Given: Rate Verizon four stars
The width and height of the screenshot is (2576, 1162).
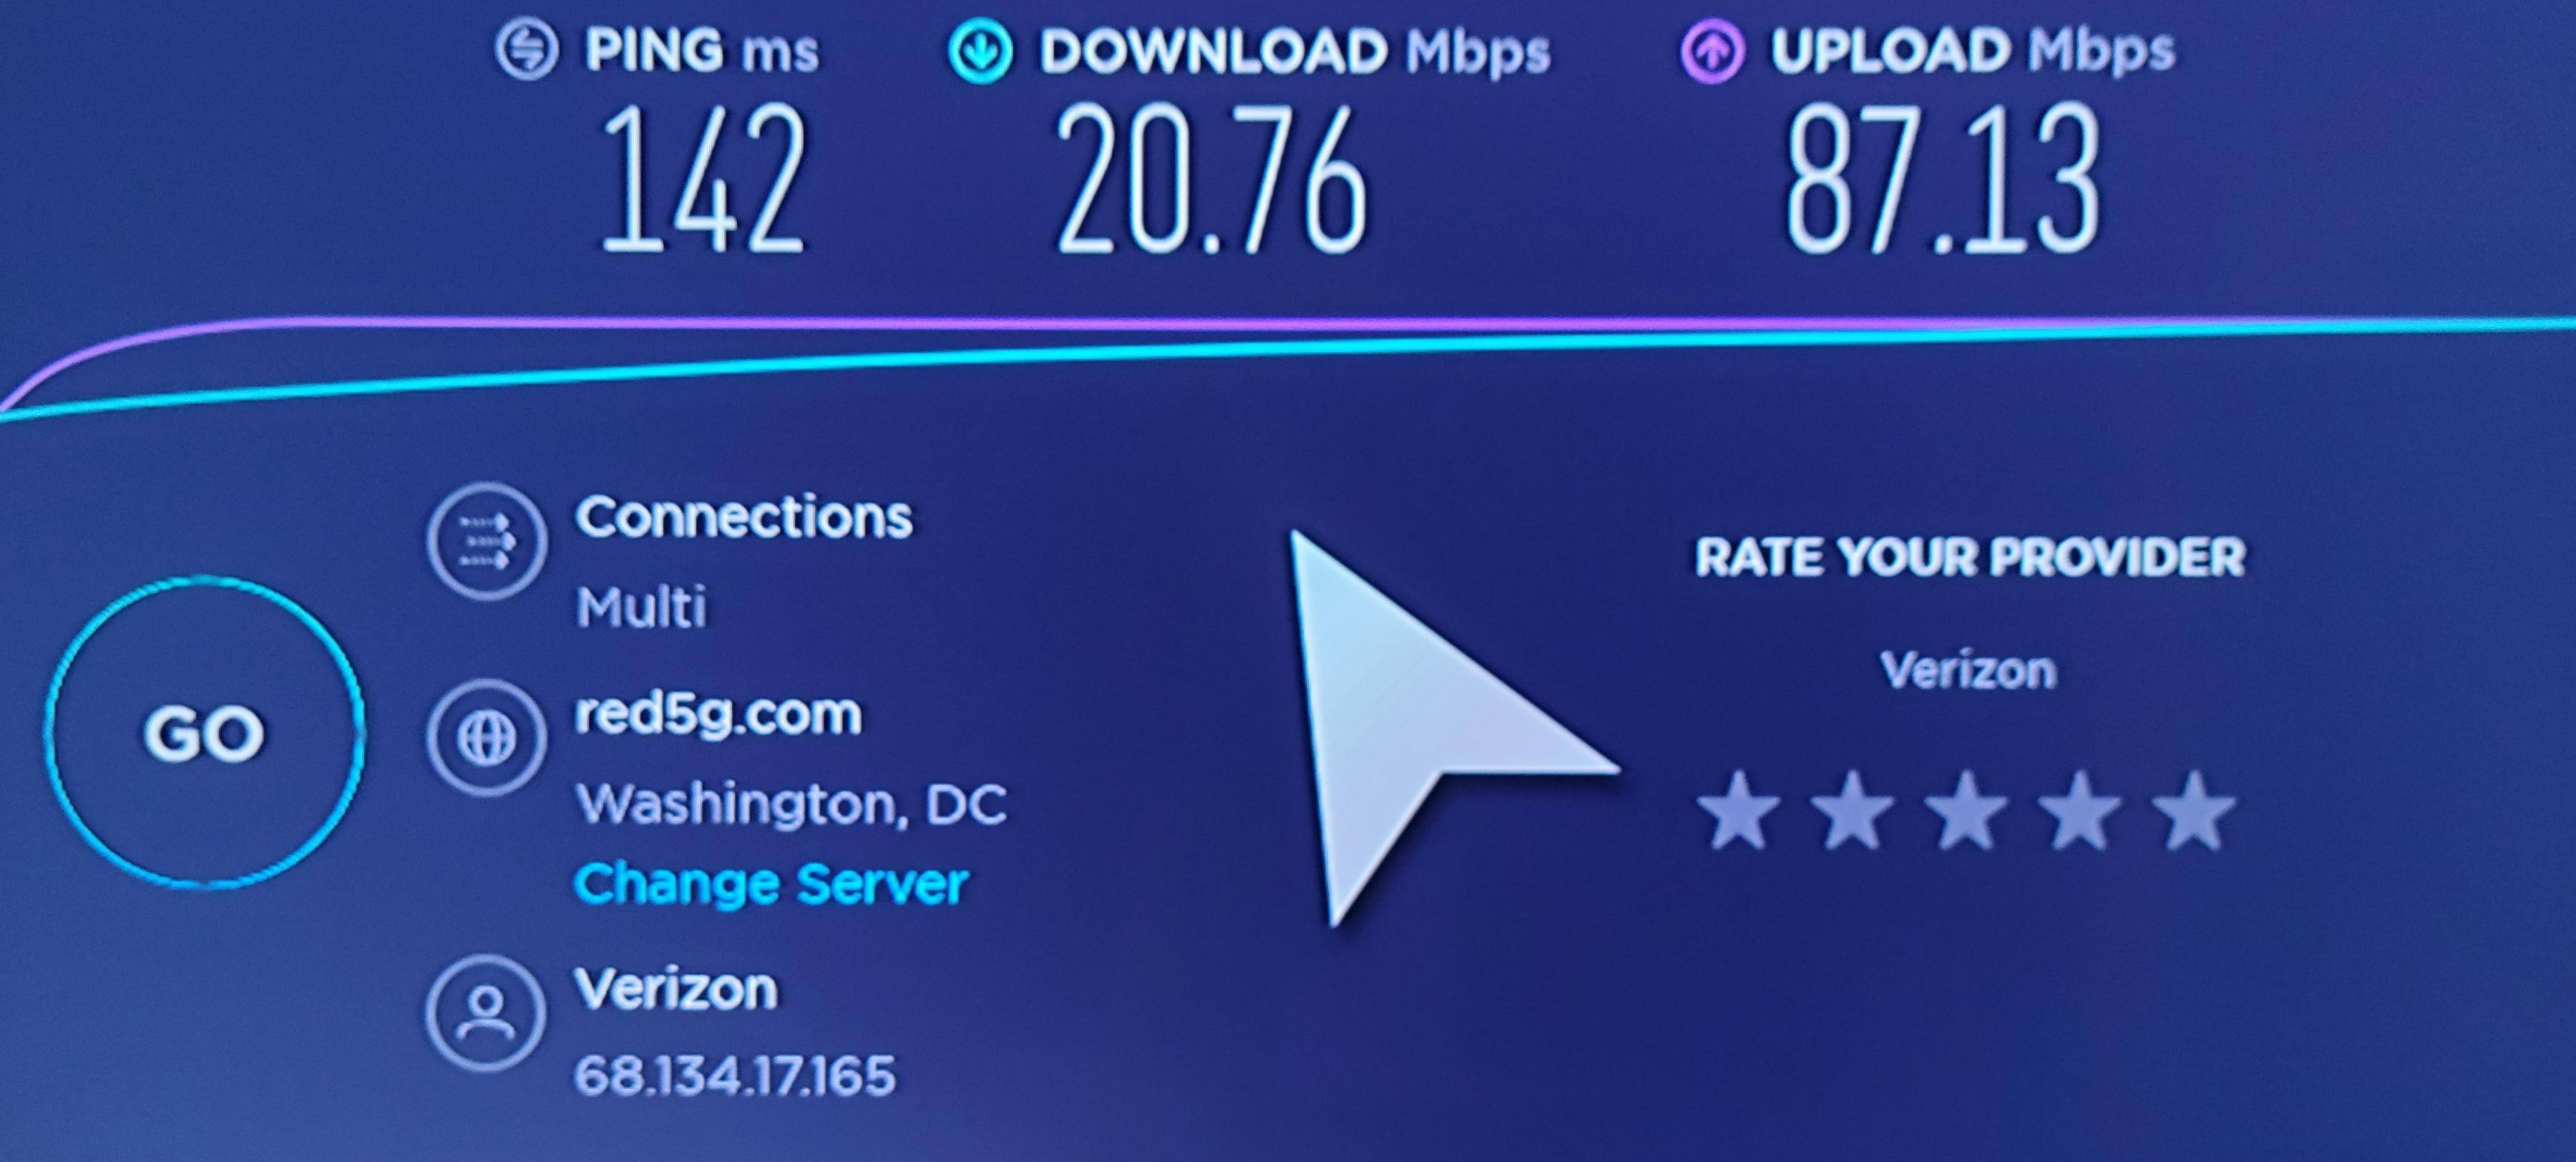Looking at the screenshot, I should (x=2081, y=809).
